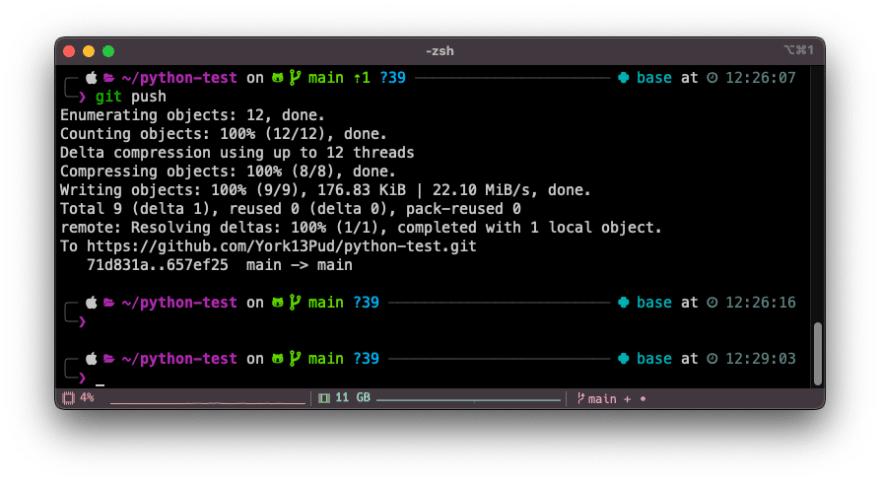
Task: Click the terminal vertical scrollbar thumb
Action: coord(818,353)
